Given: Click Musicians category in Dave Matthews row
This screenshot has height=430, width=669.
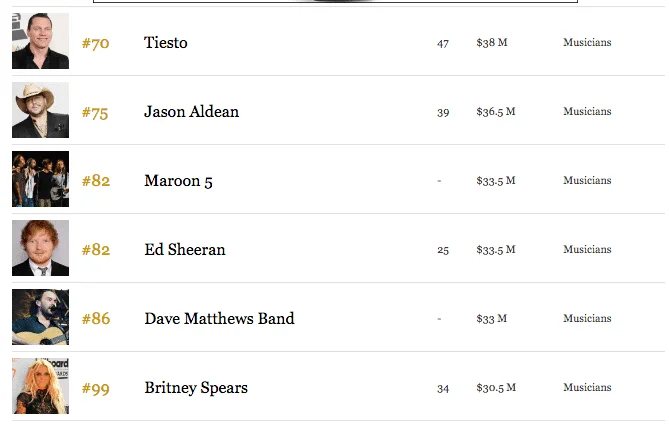Looking at the screenshot, I should point(587,318).
